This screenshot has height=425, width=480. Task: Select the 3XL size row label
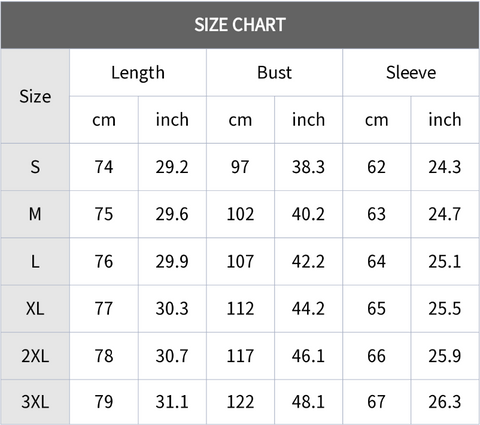(35, 402)
